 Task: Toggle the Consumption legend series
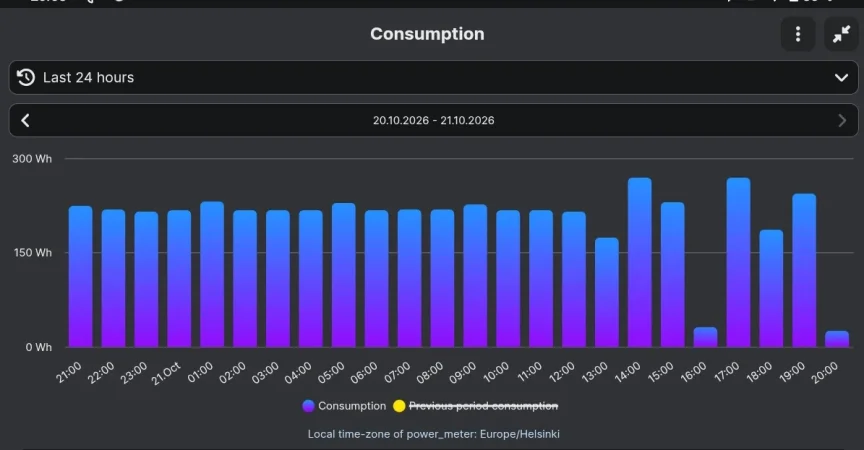[344, 406]
